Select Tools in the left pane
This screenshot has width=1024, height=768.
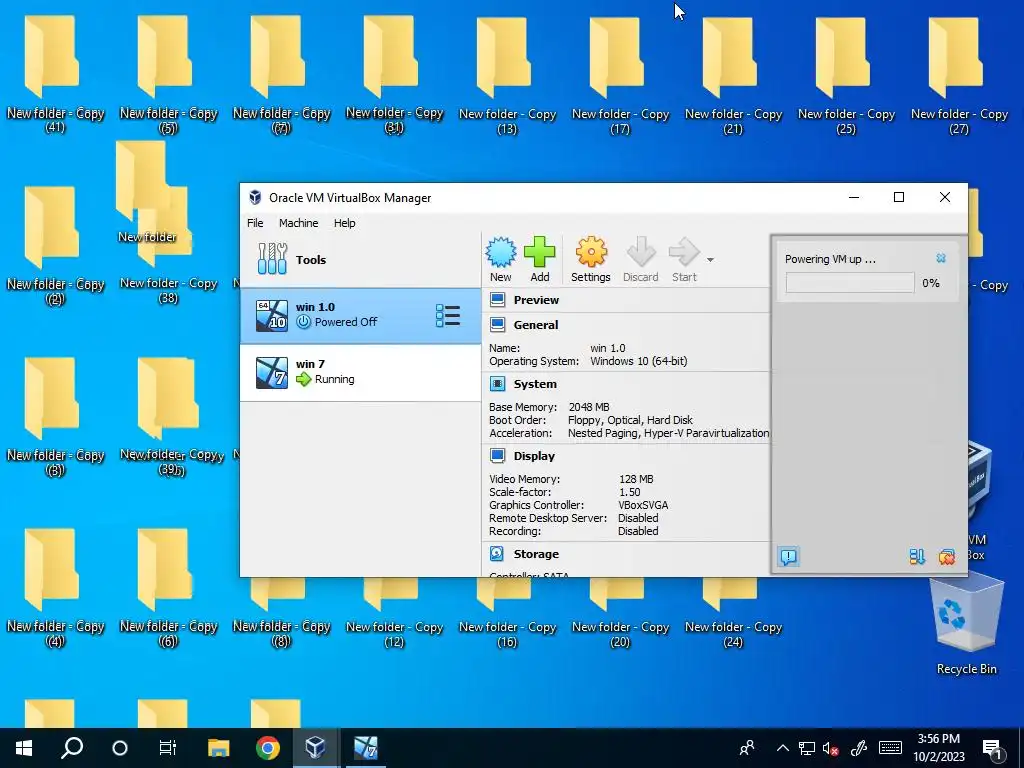click(x=360, y=260)
